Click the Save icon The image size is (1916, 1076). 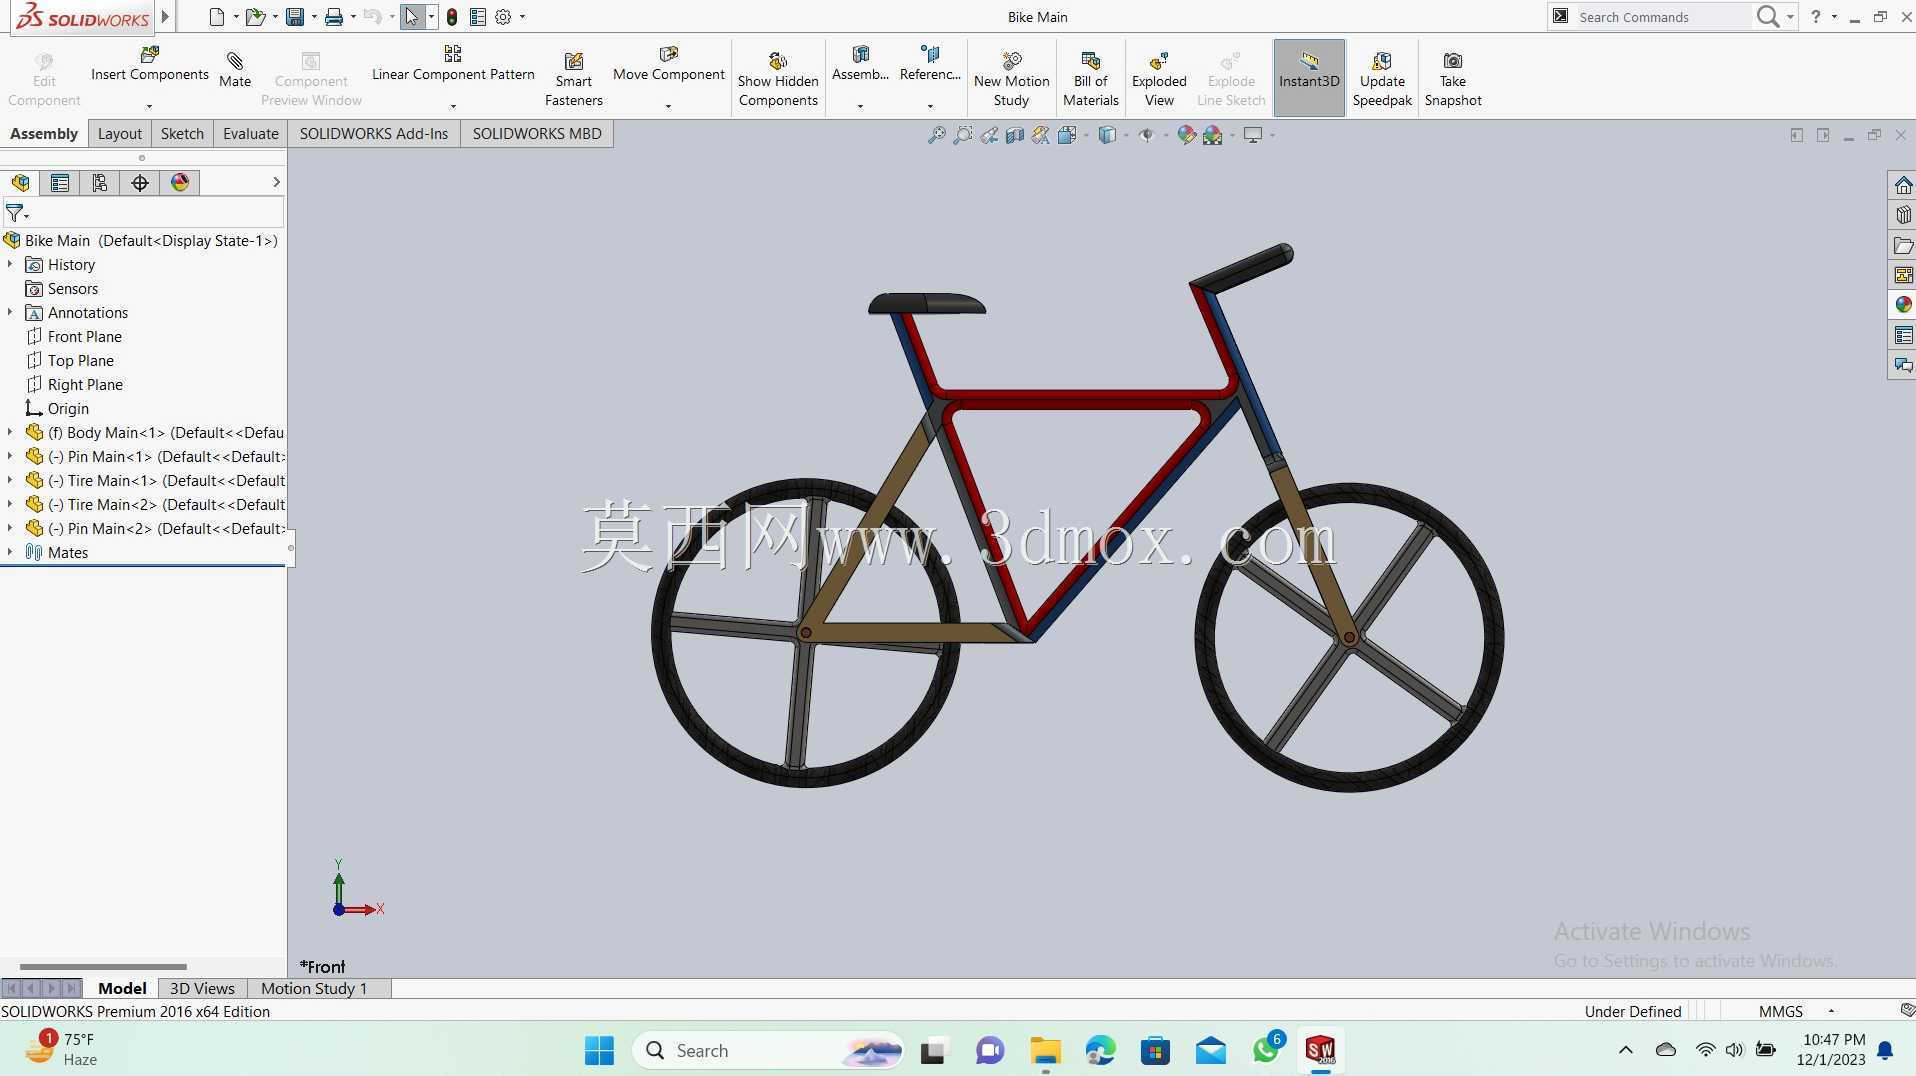coord(295,17)
